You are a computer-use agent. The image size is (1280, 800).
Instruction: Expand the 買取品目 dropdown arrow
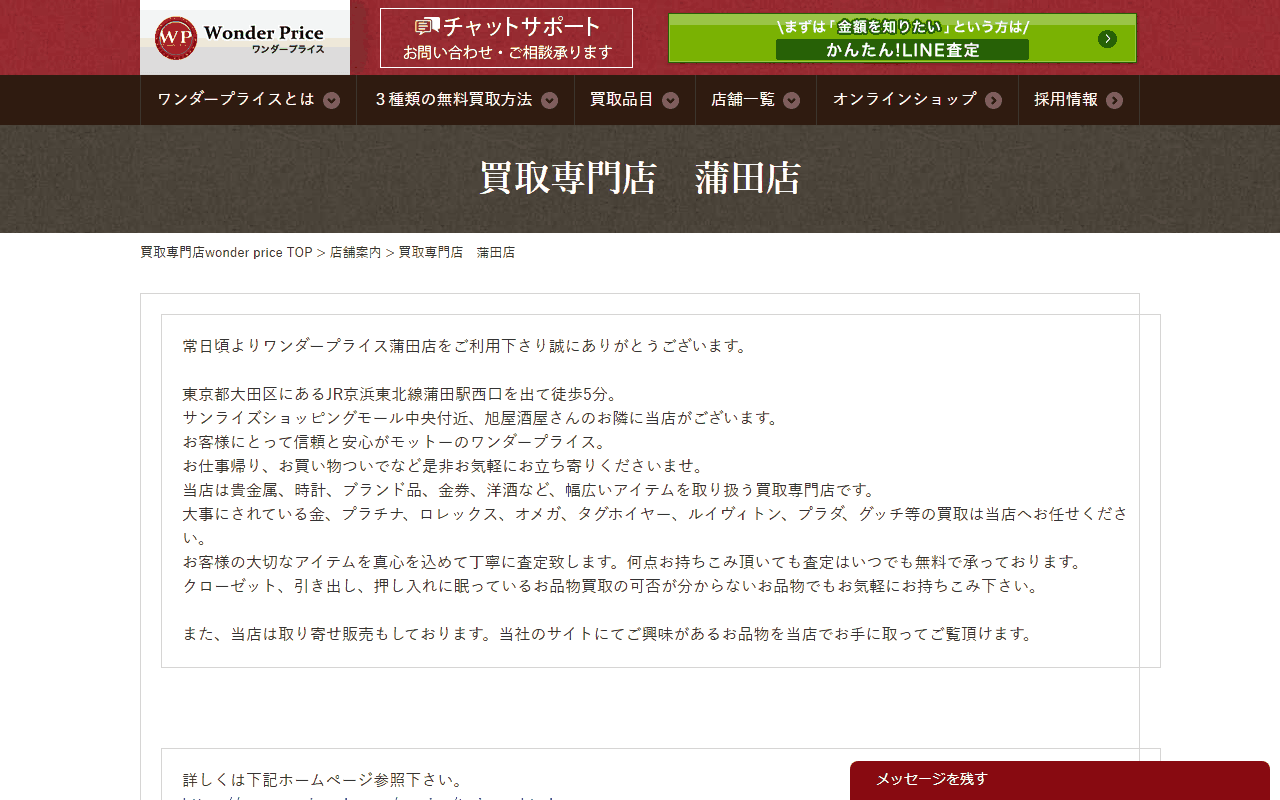click(x=671, y=100)
